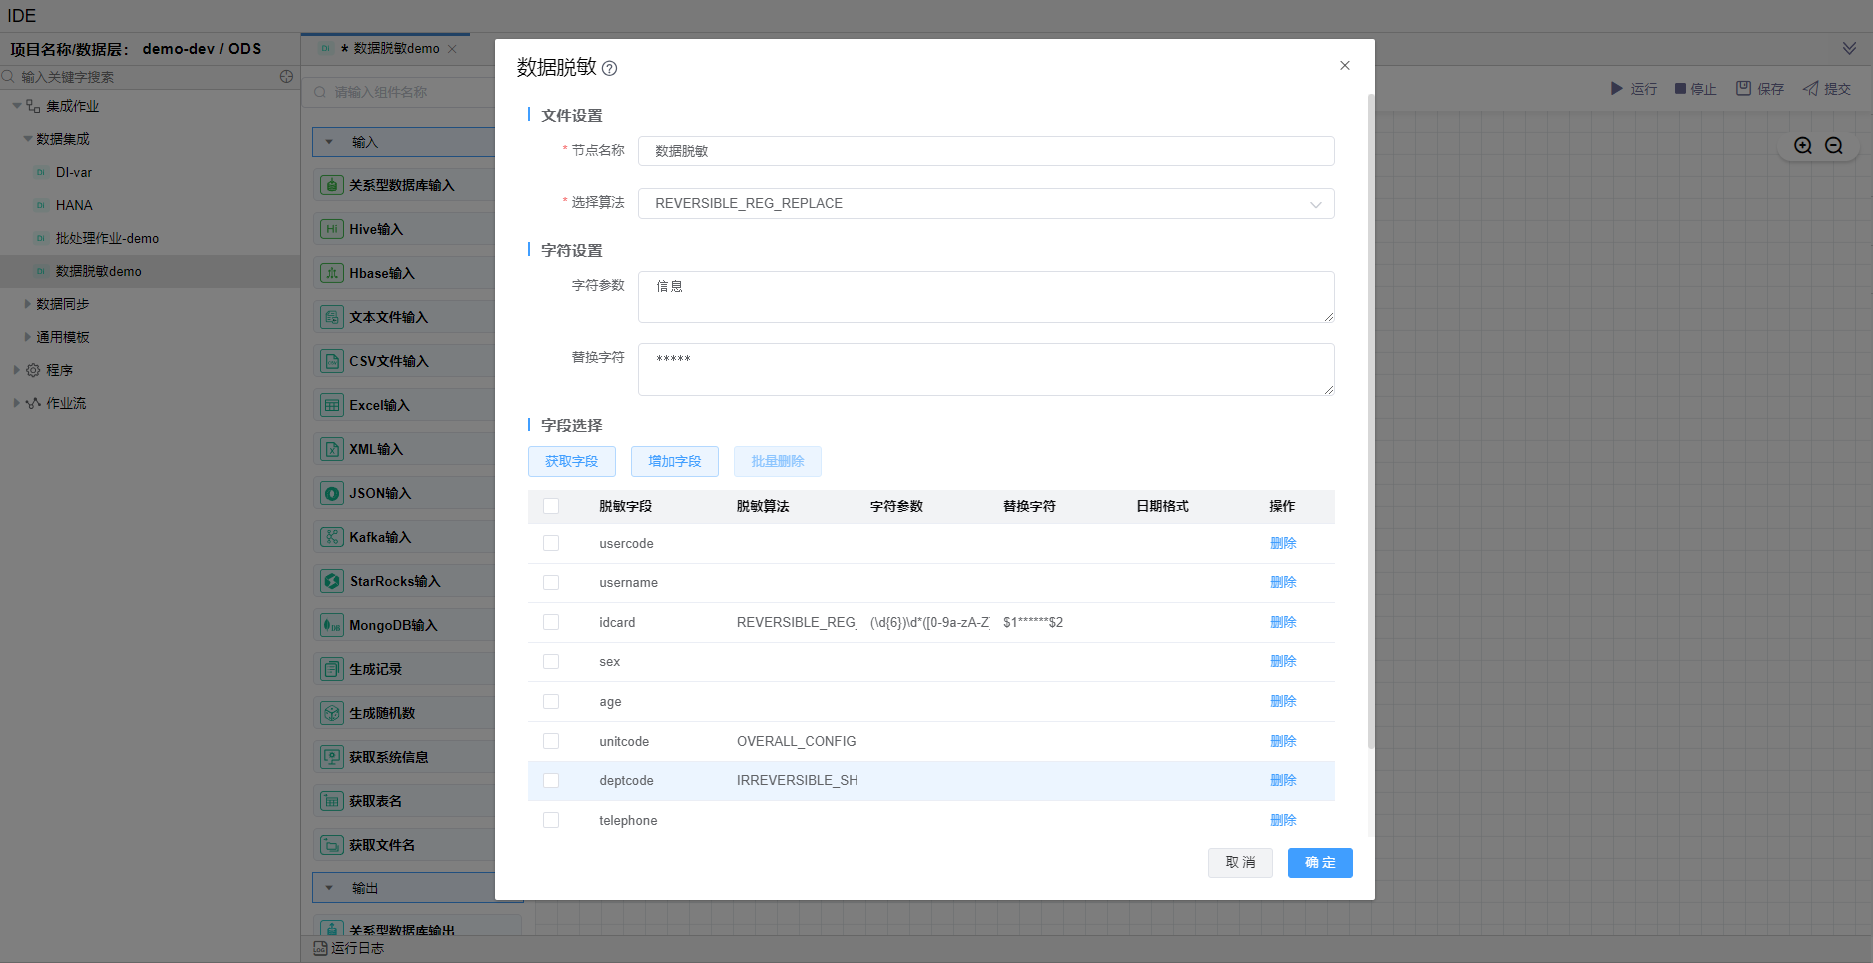The image size is (1873, 963).
Task: Click the locate icon beside keyword search
Action: coord(286,77)
